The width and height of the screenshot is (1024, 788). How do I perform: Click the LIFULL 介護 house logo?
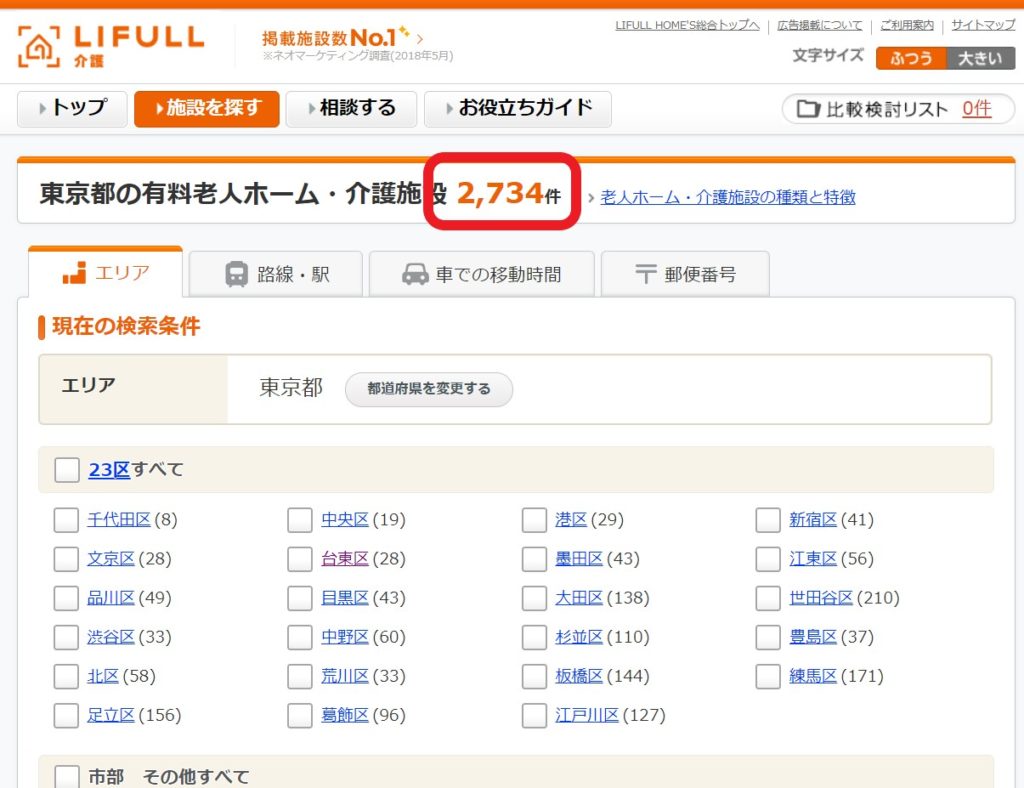pos(39,47)
